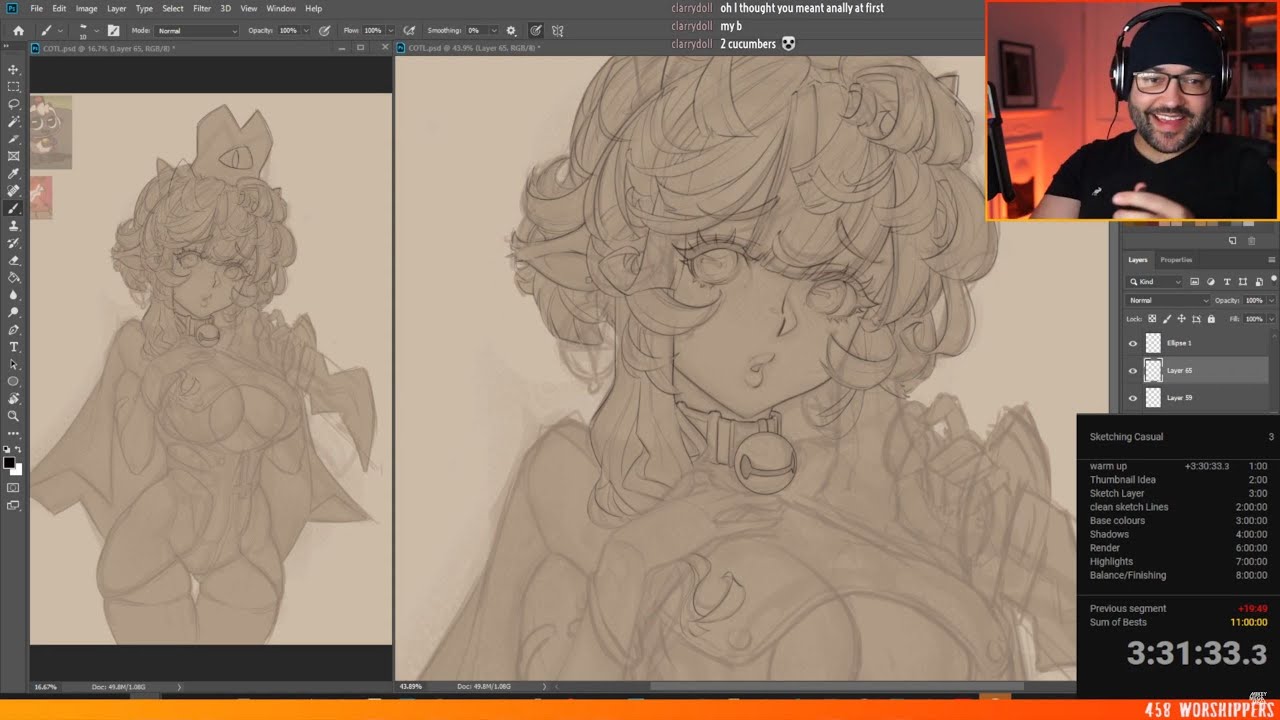Select the Move tool
Image resolution: width=1280 pixels, height=720 pixels.
[14, 69]
